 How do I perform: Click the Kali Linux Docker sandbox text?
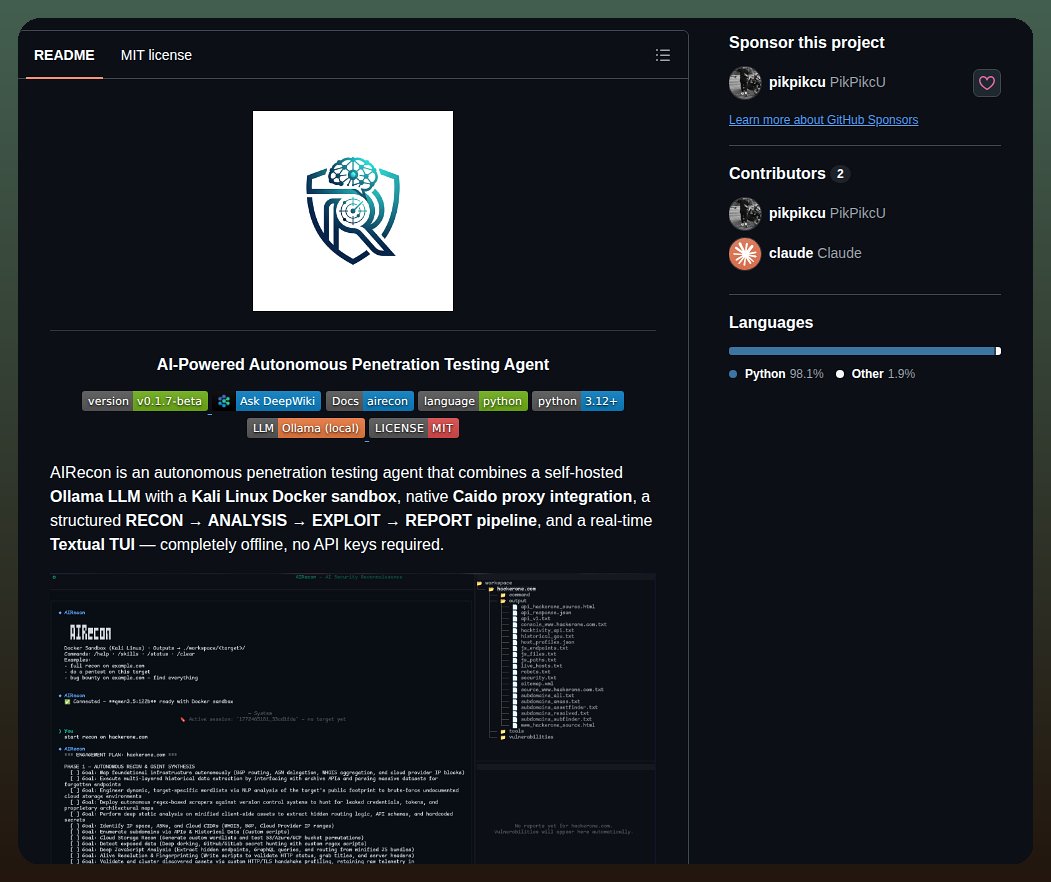[x=294, y=497]
